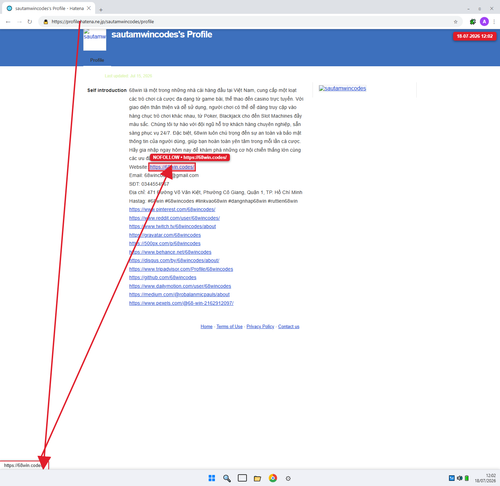Open taskbar Search magnifier icon
Screen dimensions: 500x486
pos(227,478)
